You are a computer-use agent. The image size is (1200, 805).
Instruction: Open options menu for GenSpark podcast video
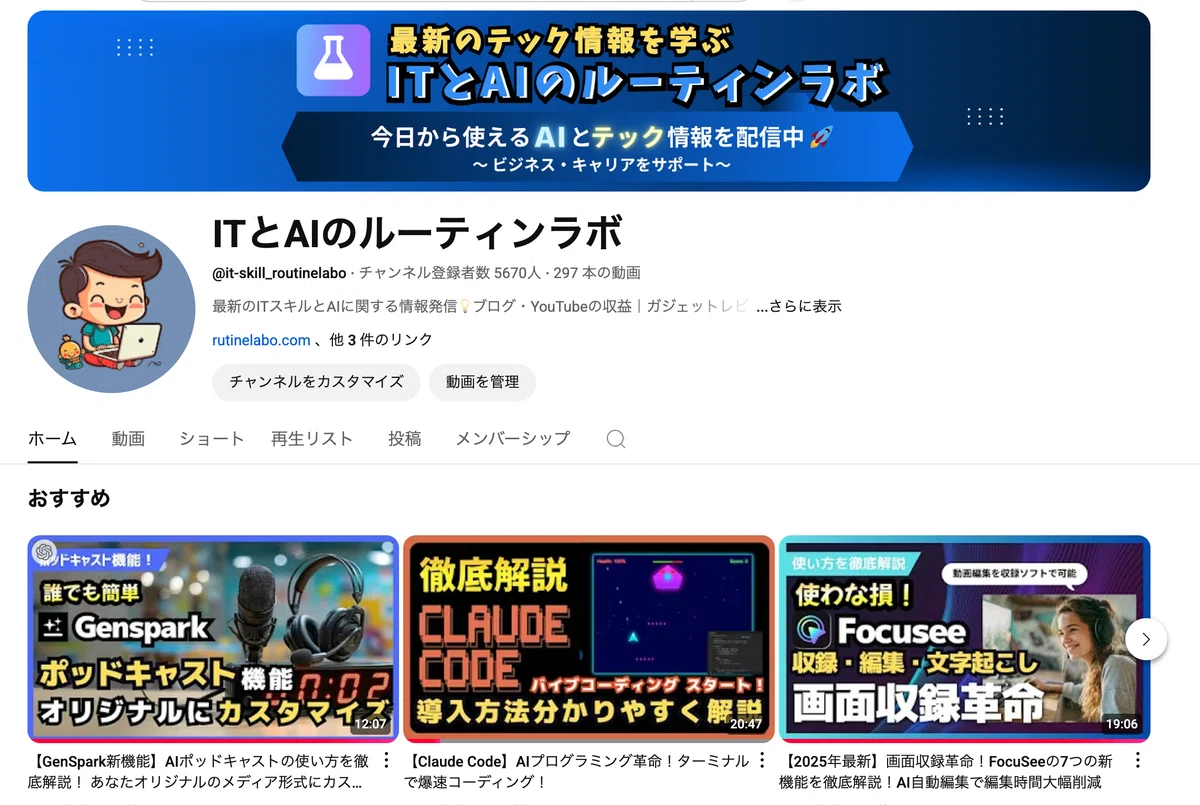point(387,761)
